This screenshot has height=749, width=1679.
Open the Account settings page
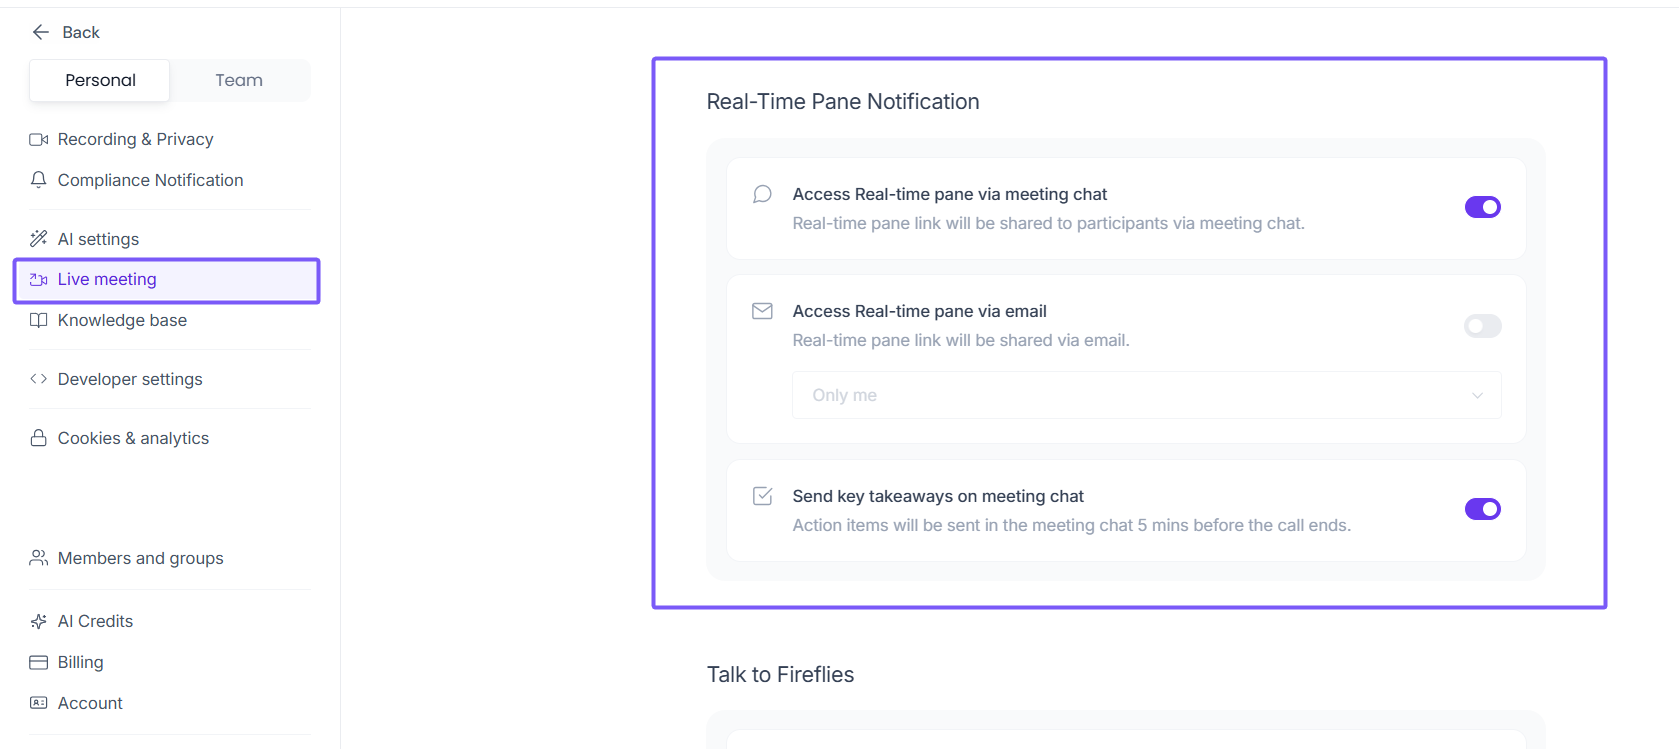[x=90, y=703]
